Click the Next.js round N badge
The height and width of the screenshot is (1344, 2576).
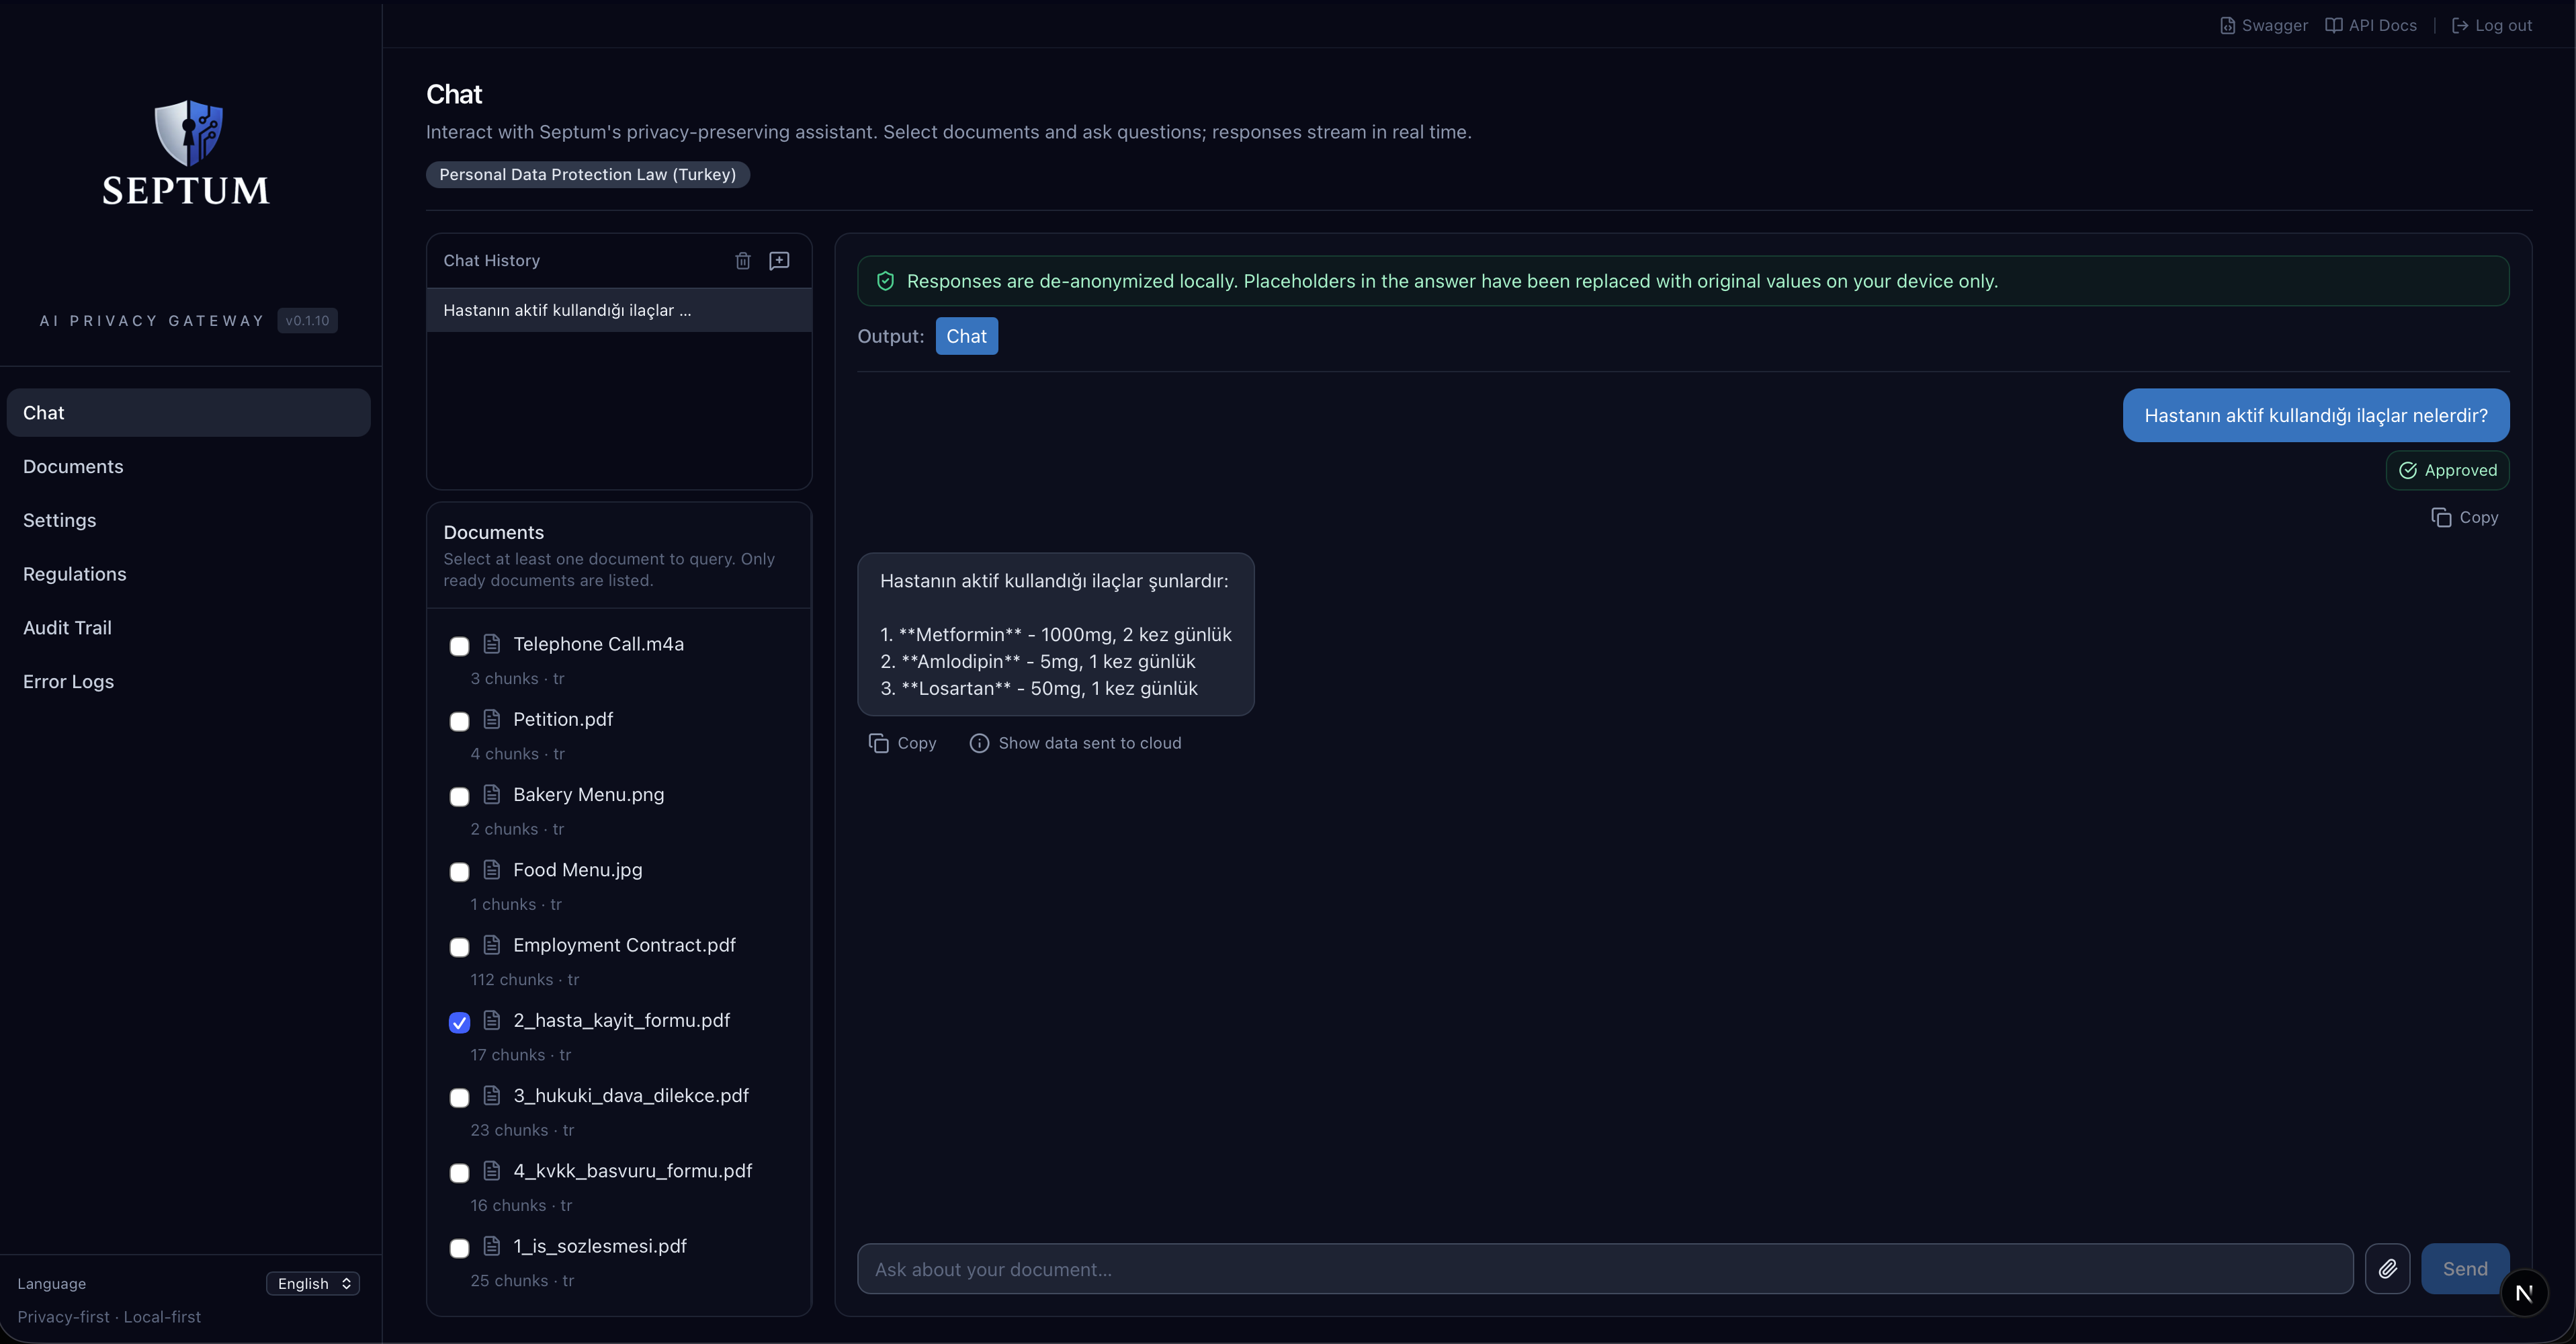pyautogui.click(x=2524, y=1294)
